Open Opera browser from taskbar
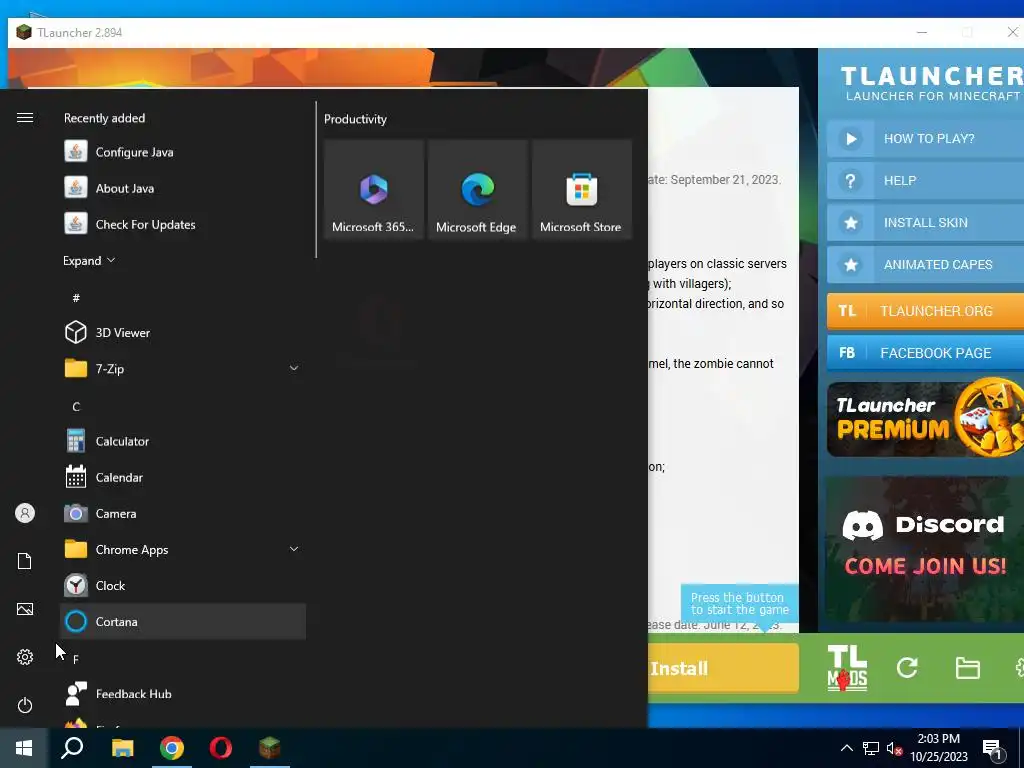 click(221, 748)
